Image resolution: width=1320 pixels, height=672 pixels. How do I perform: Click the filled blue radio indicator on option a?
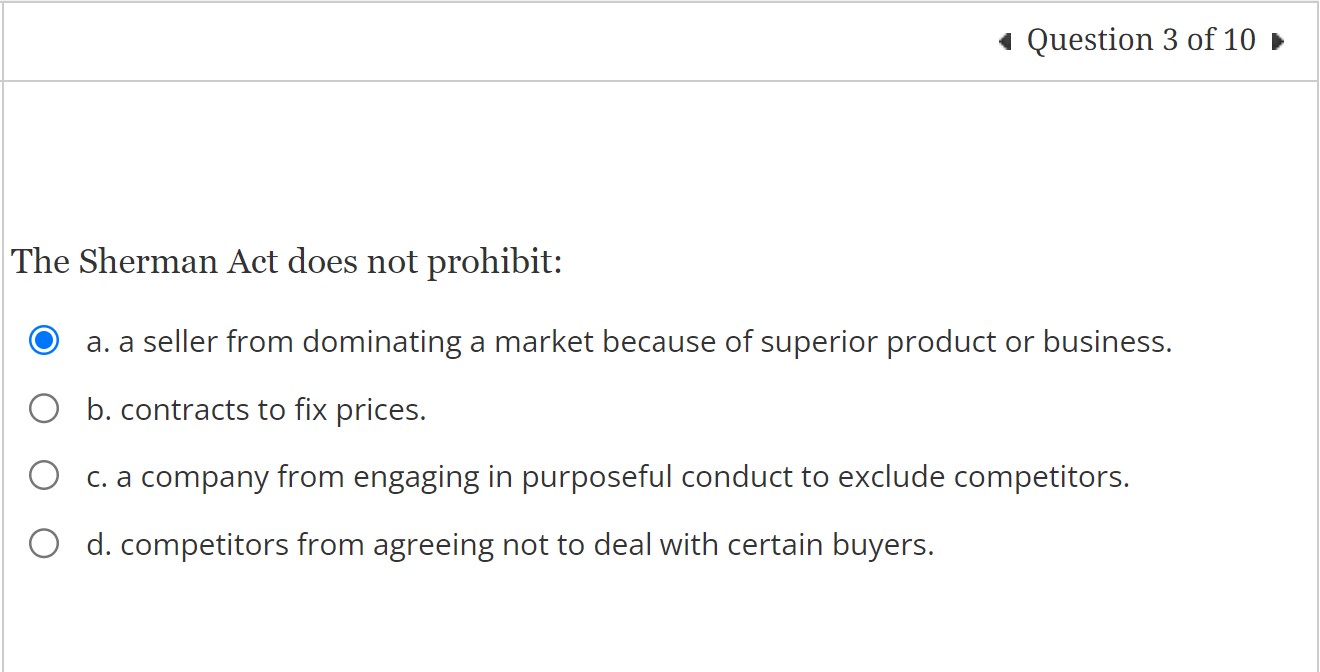[44, 340]
